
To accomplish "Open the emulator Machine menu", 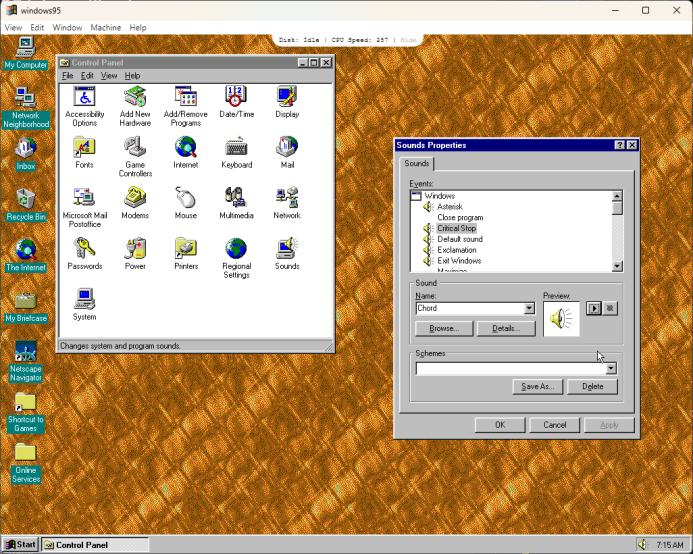I will (x=106, y=27).
